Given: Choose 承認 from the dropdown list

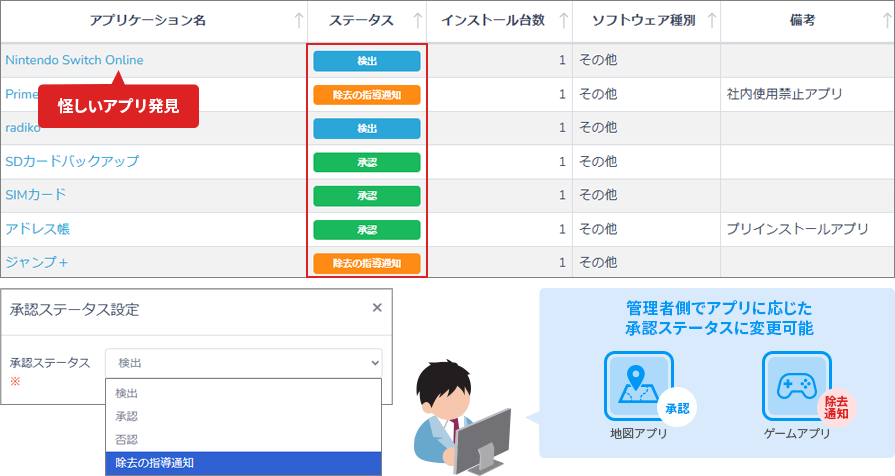Looking at the screenshot, I should (244, 416).
